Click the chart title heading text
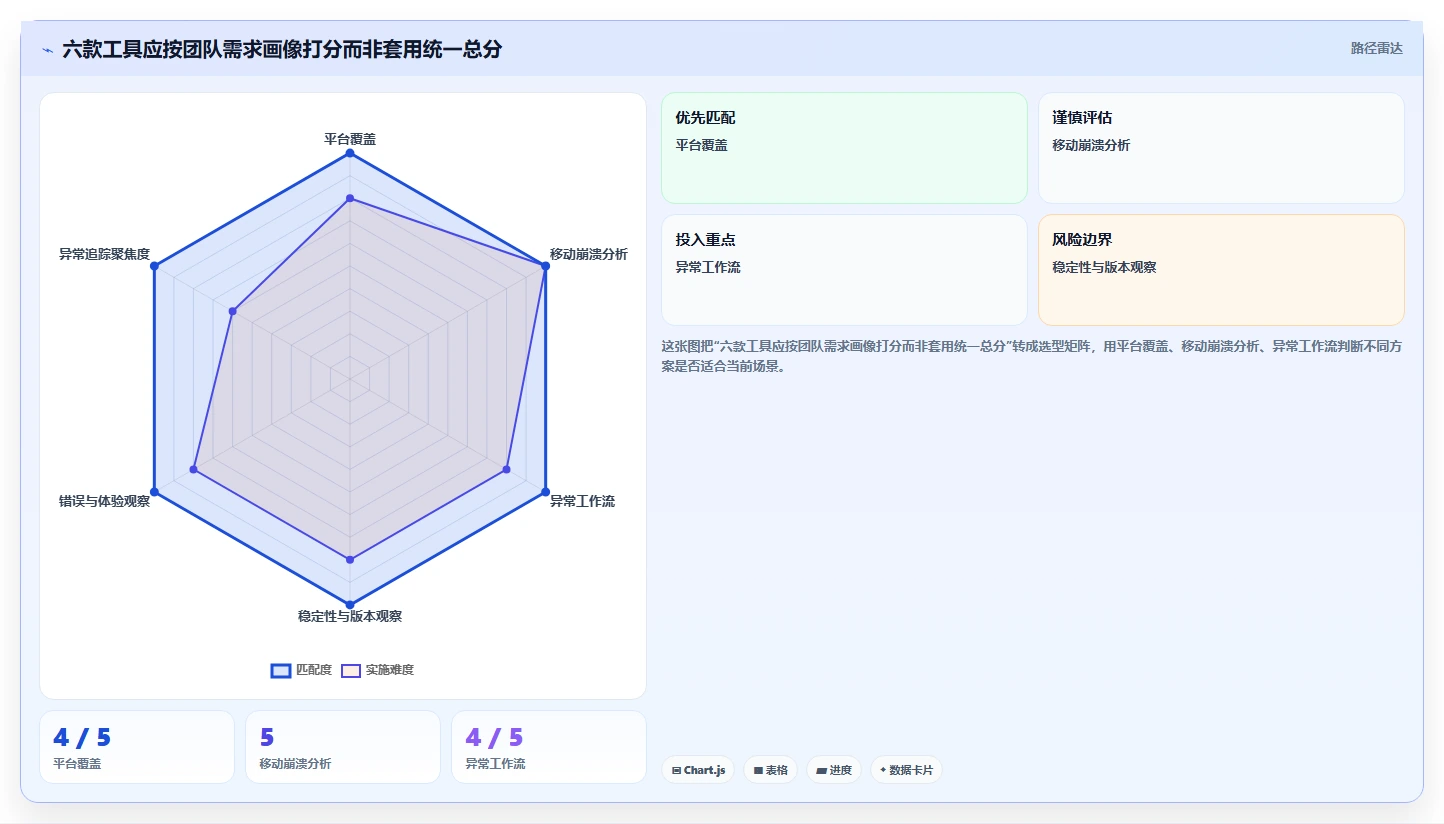This screenshot has width=1444, height=824. pyautogui.click(x=282, y=49)
